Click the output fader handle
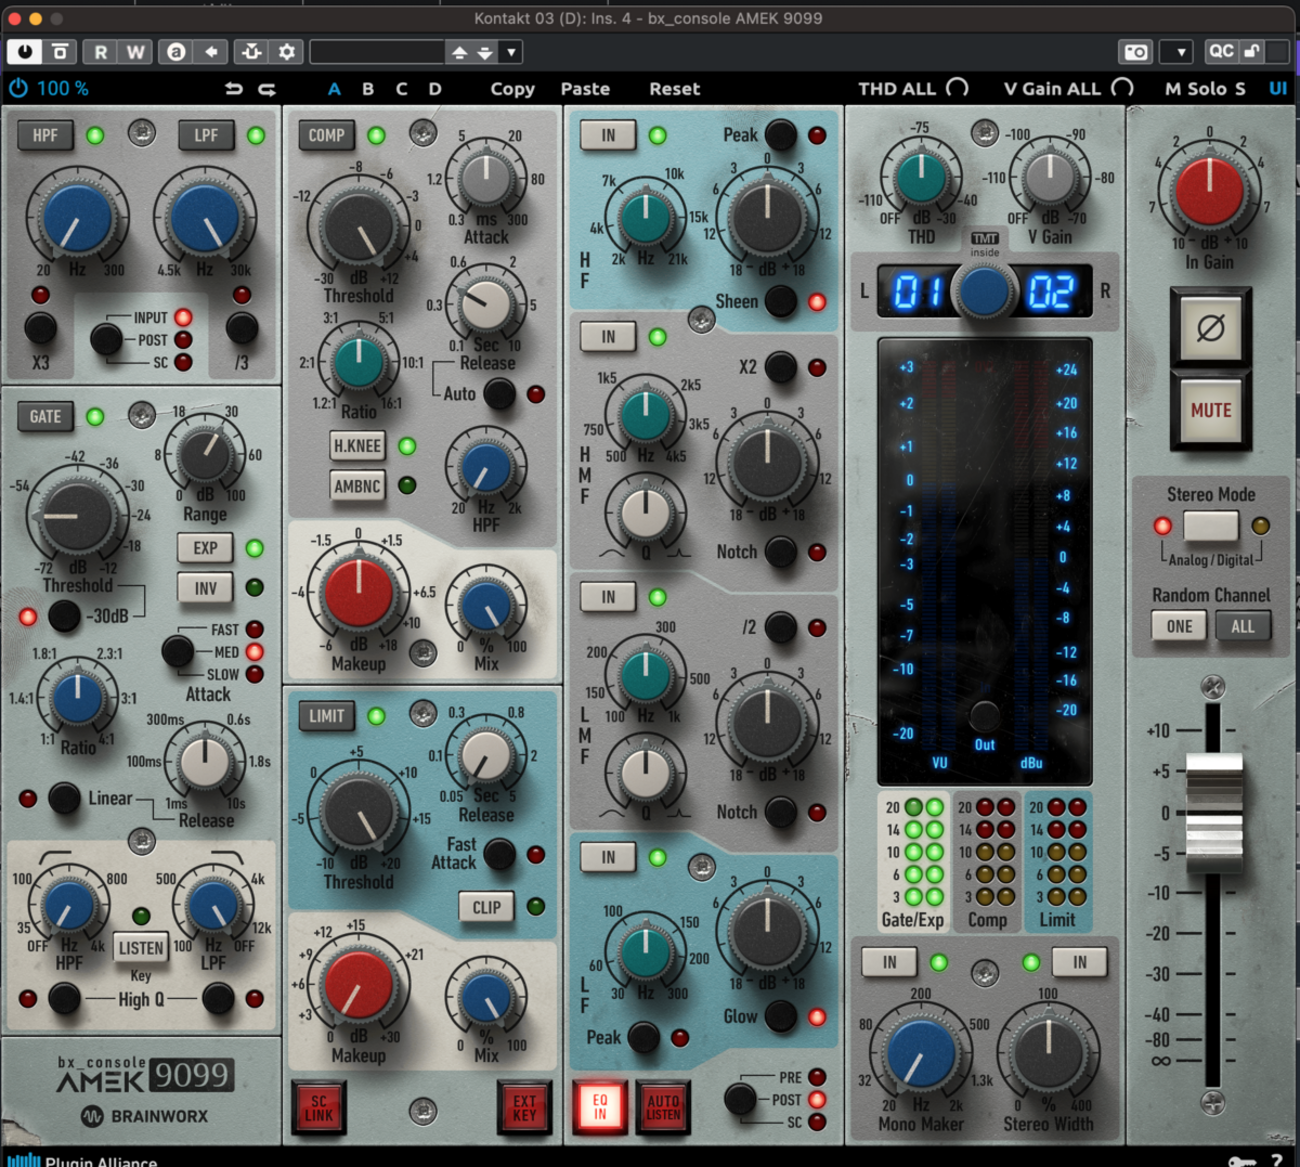1300x1167 pixels. [1214, 811]
